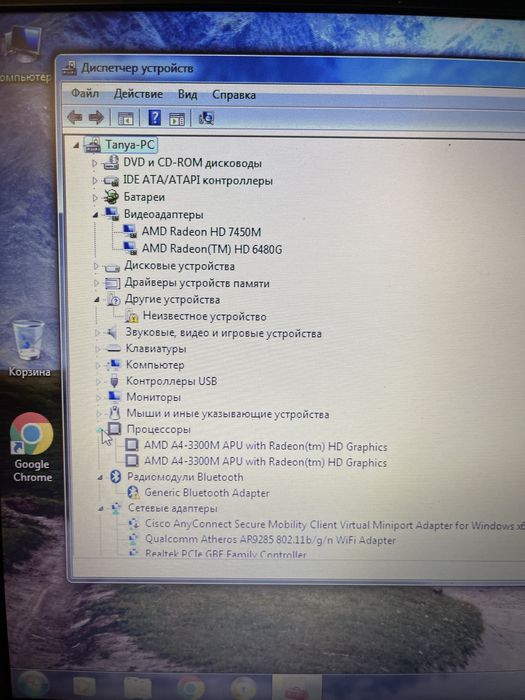Select AMD Radeon(TM) HD 6480G
Image resolution: width=525 pixels, height=700 pixels.
tap(212, 249)
